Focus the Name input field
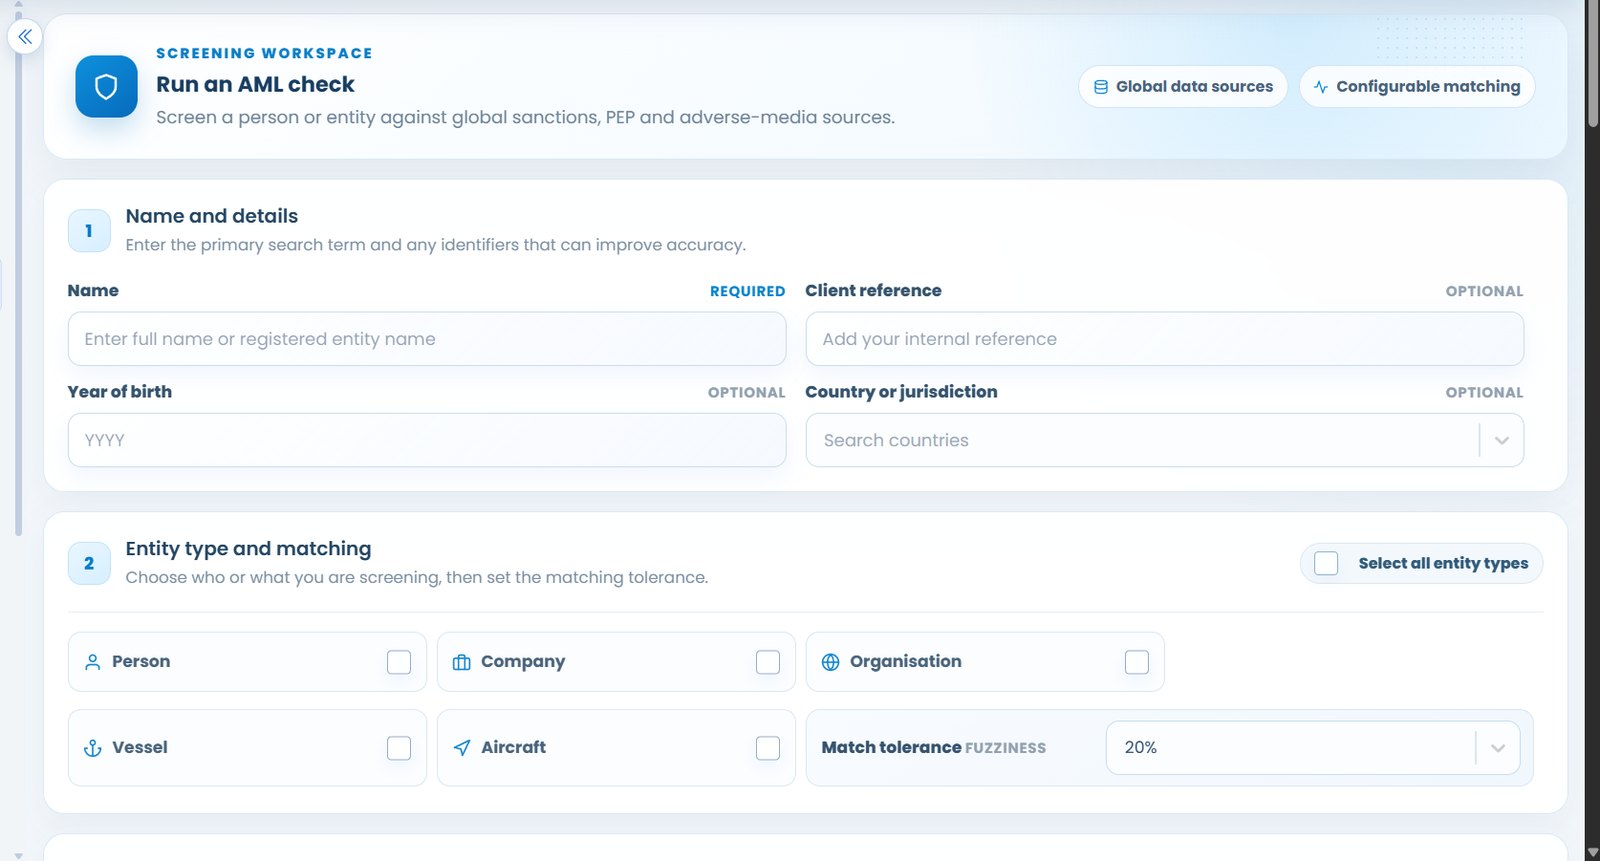Screen dimensions: 1600x861 coord(427,339)
